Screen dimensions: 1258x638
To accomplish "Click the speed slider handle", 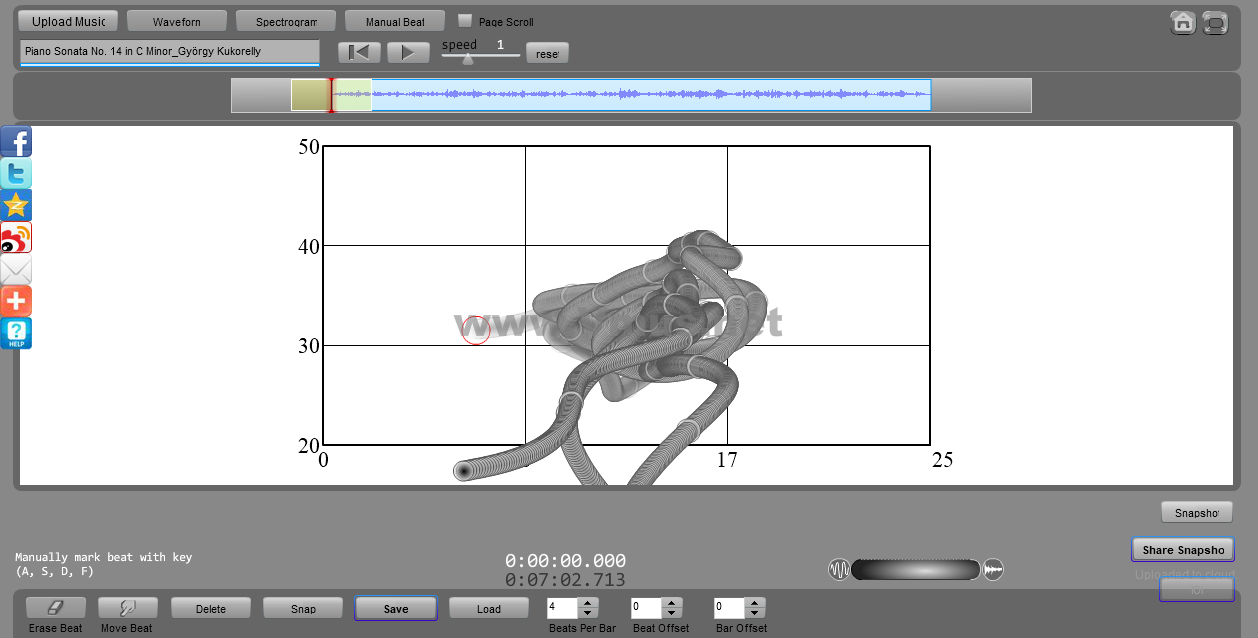I will [x=467, y=58].
